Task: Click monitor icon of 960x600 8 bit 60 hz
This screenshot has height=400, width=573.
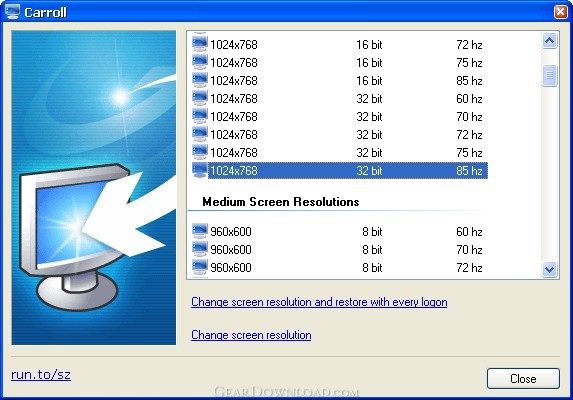Action: pos(200,231)
